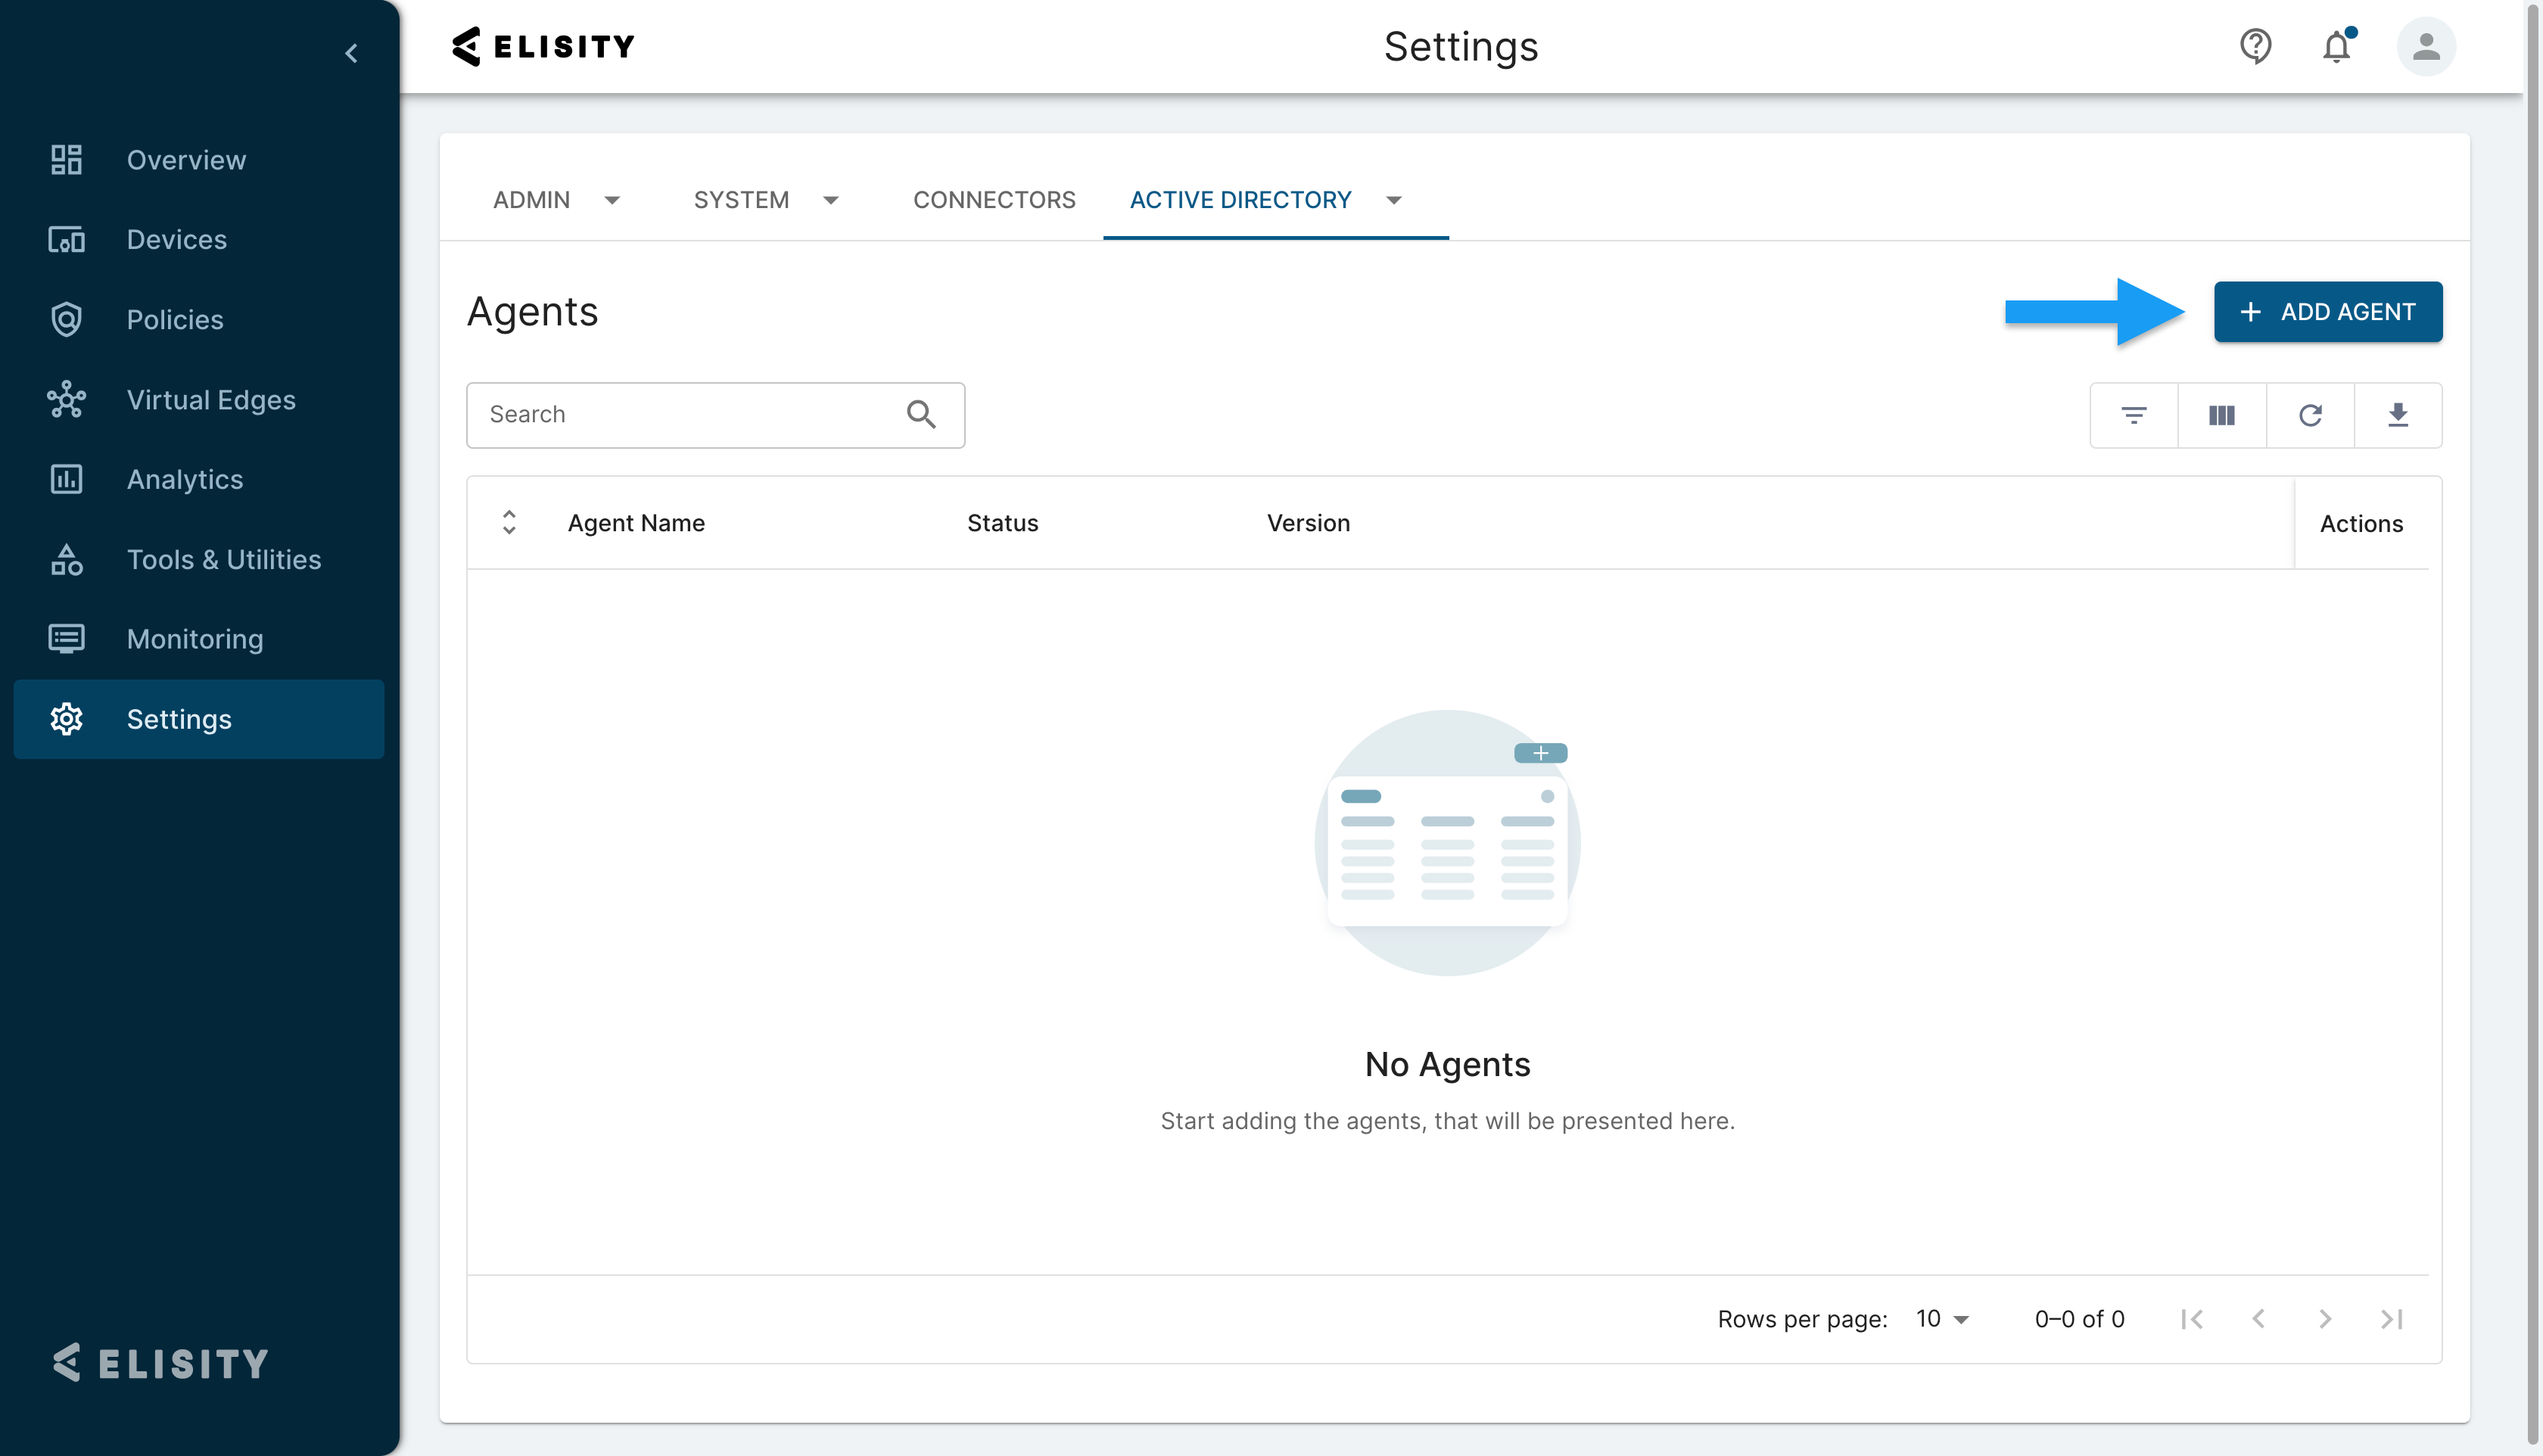Click the ADD AGENT button
Screen dimensions: 2543x1456
[2327, 312]
